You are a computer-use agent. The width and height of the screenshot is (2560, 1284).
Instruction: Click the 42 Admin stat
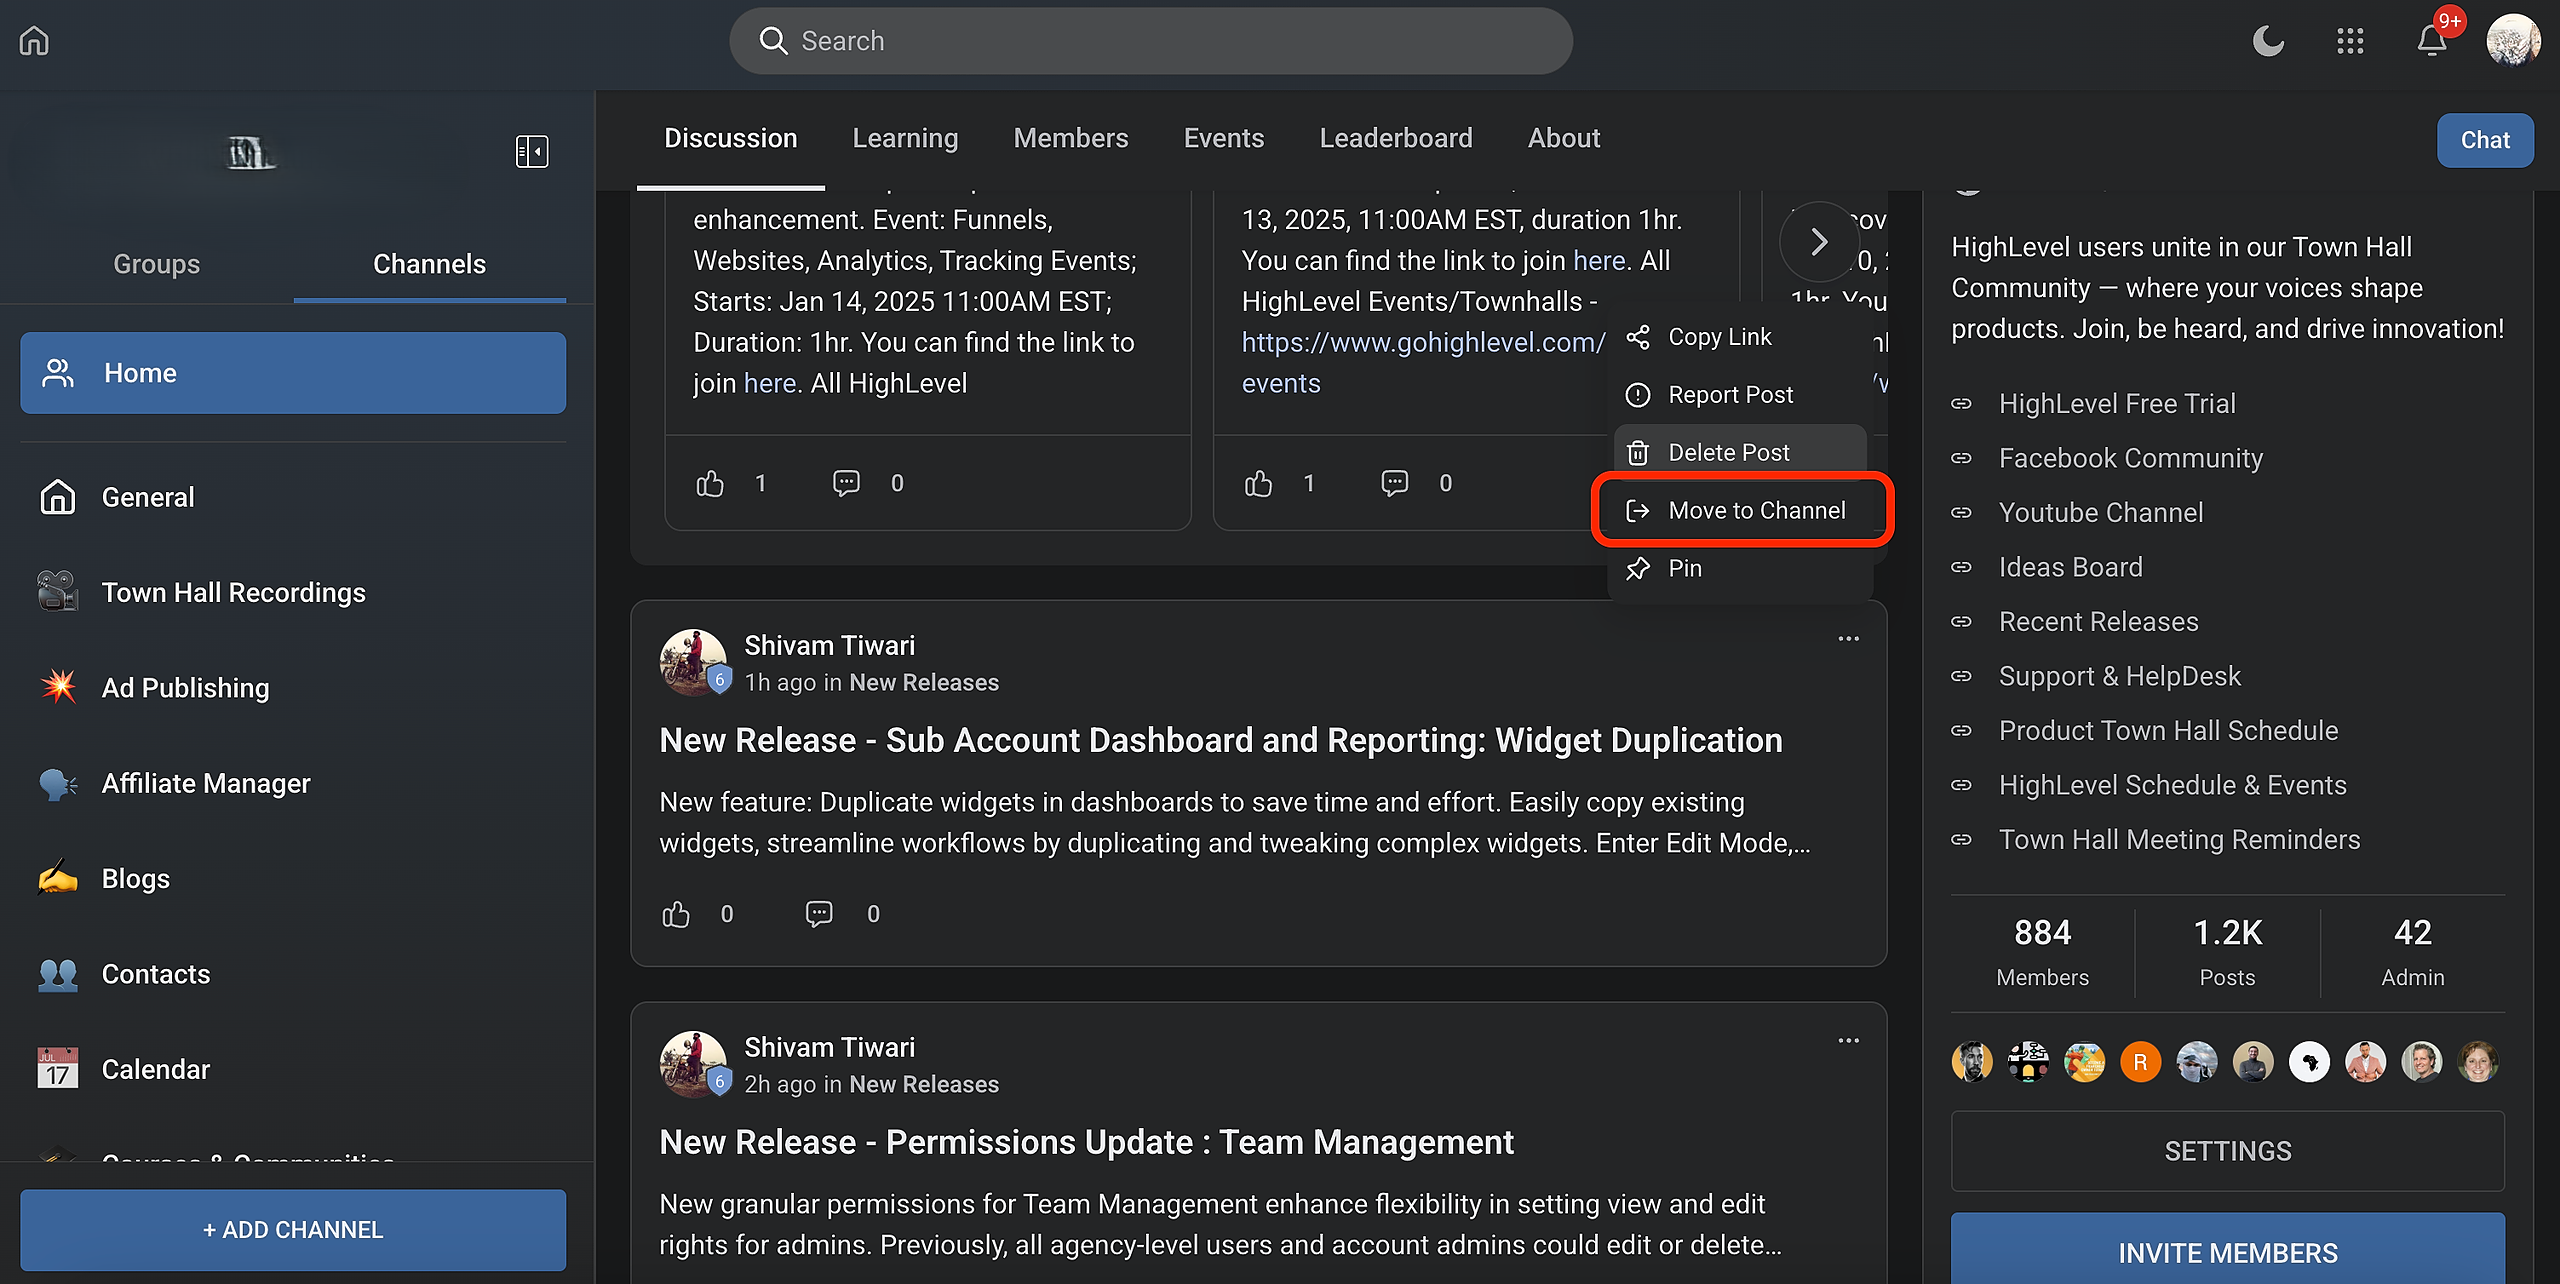[2412, 952]
